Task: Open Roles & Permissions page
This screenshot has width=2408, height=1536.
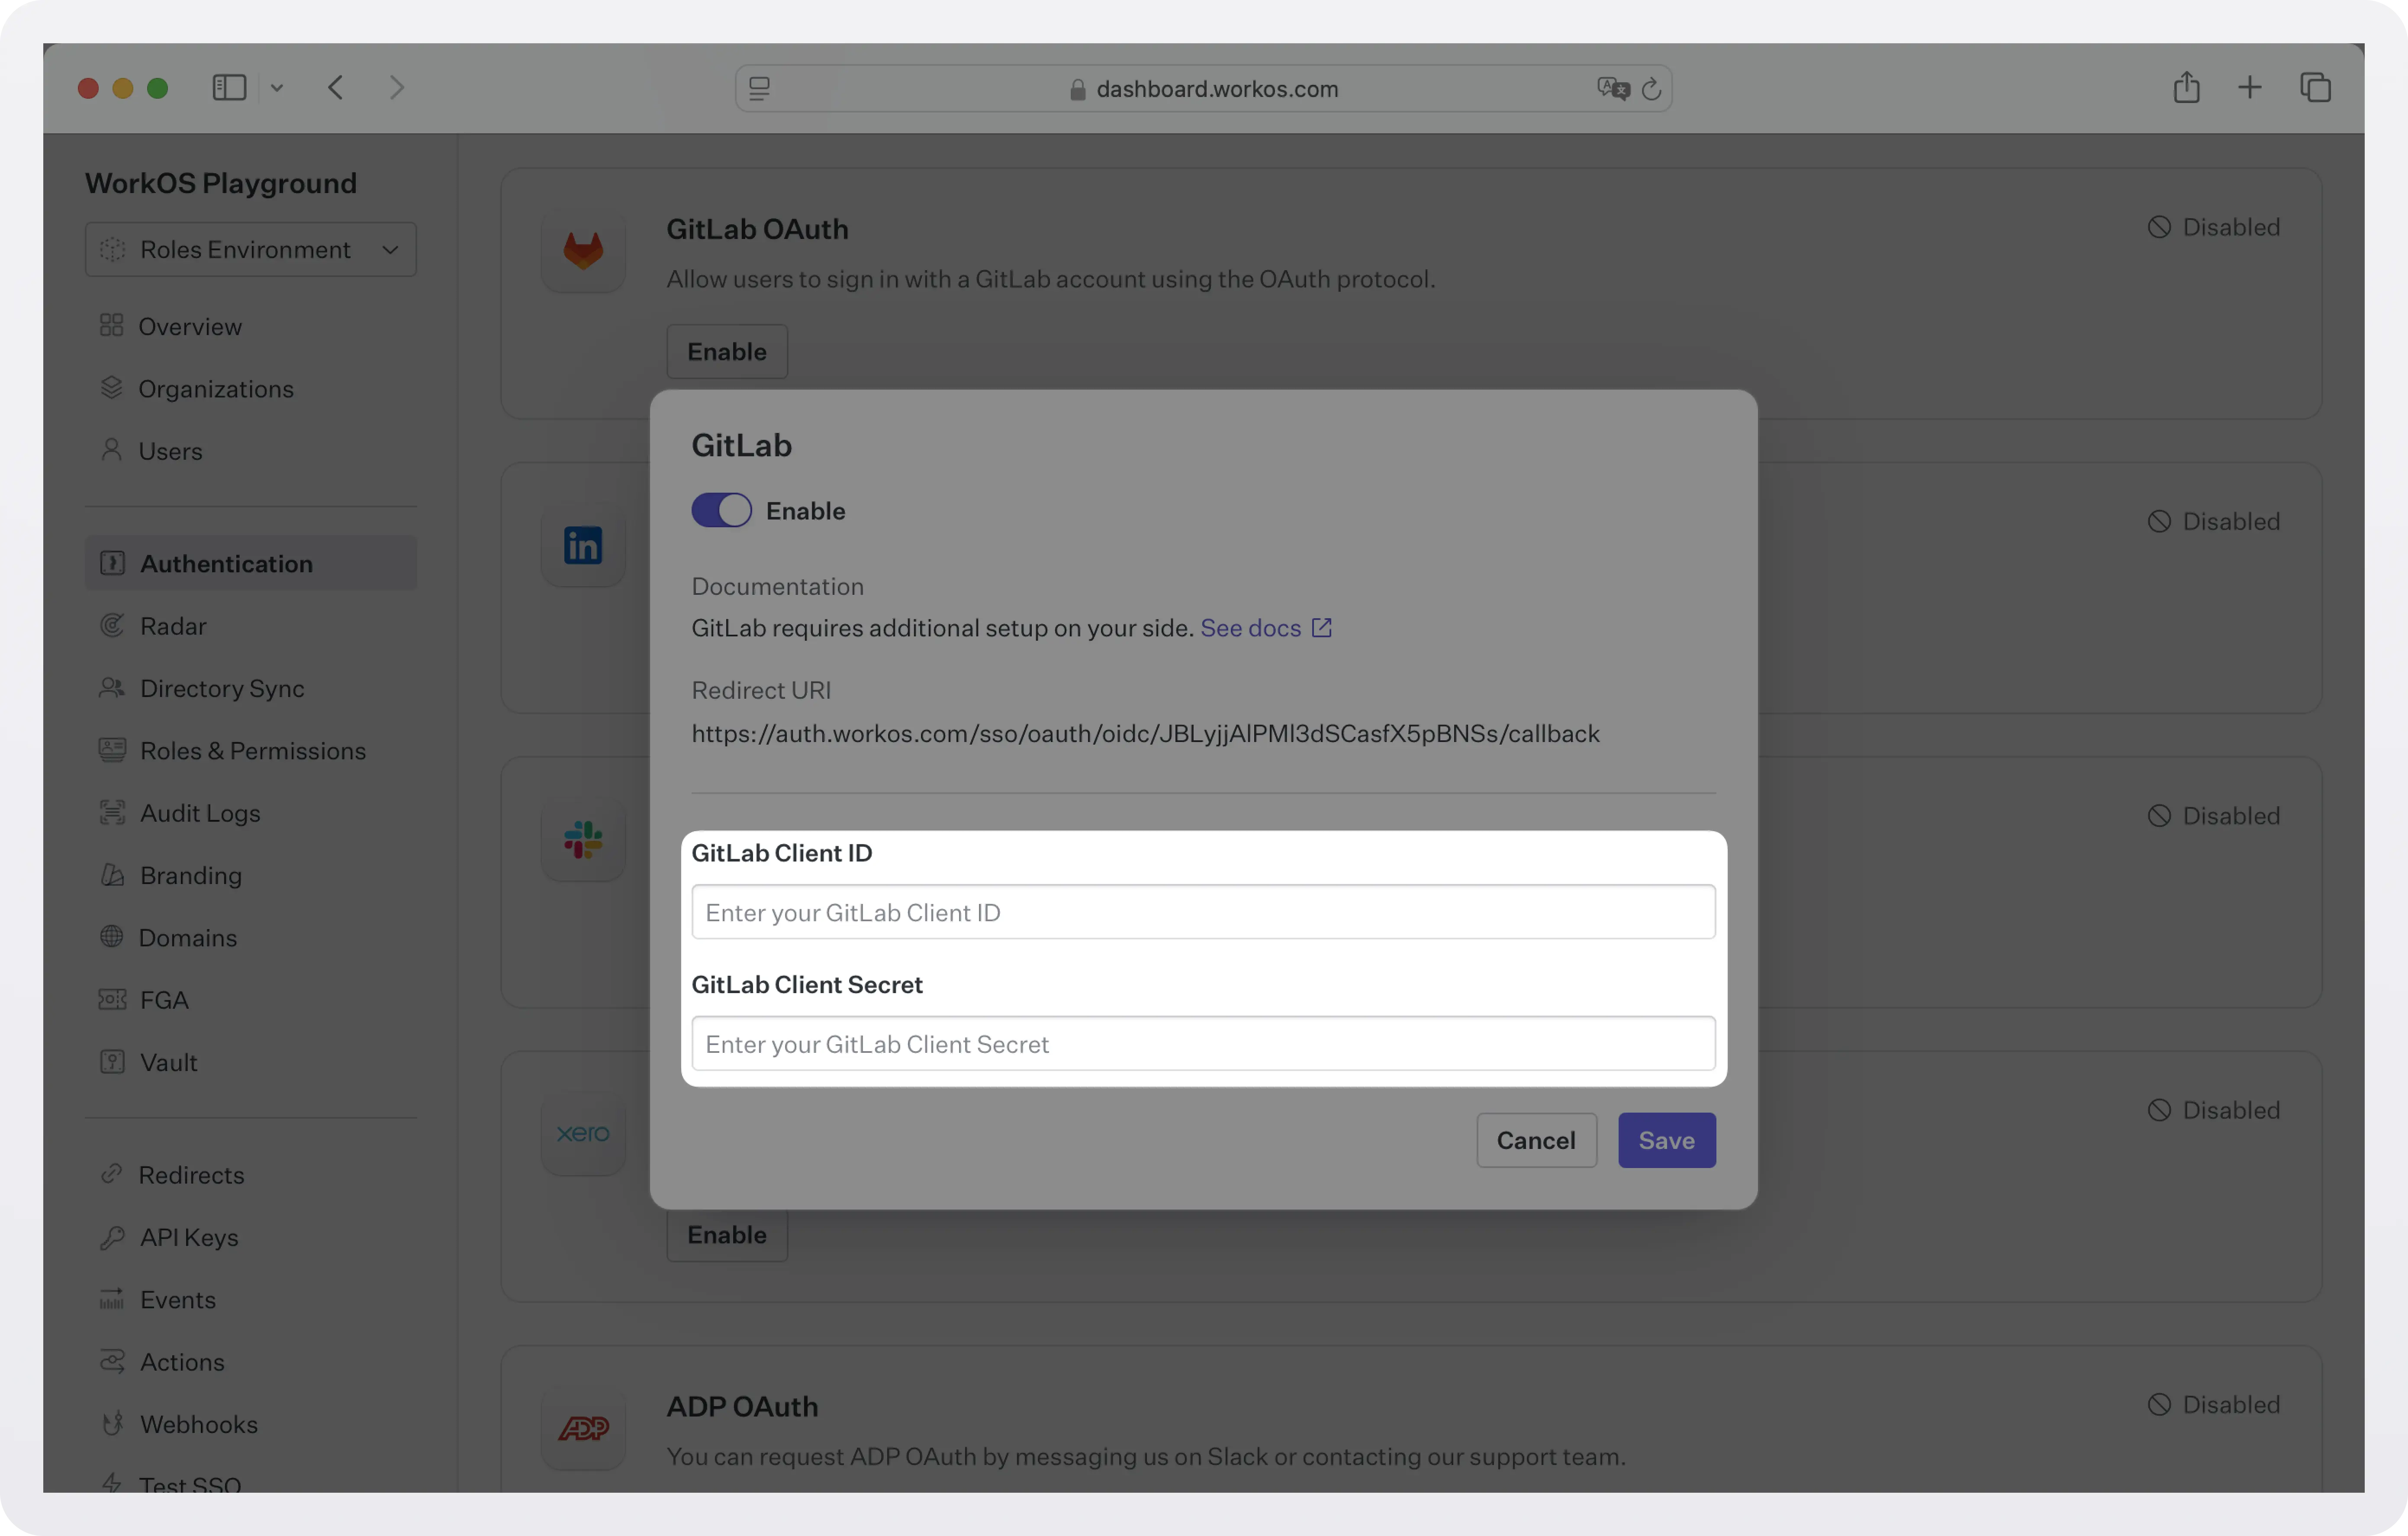Action: coord(253,751)
